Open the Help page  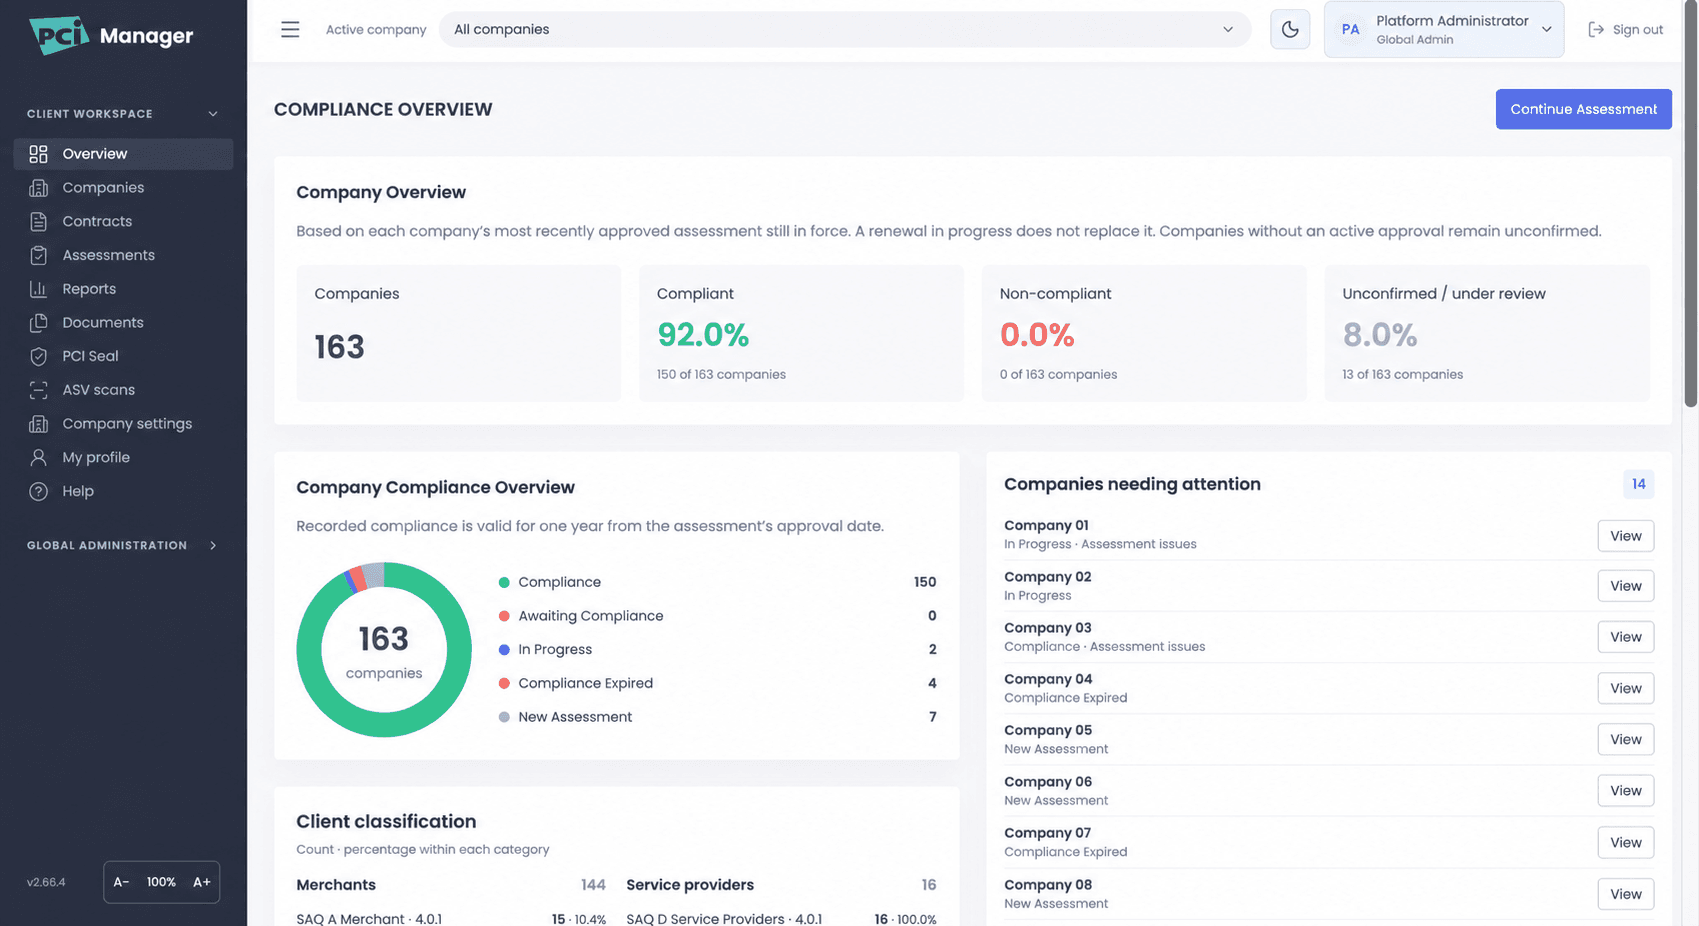(123, 491)
